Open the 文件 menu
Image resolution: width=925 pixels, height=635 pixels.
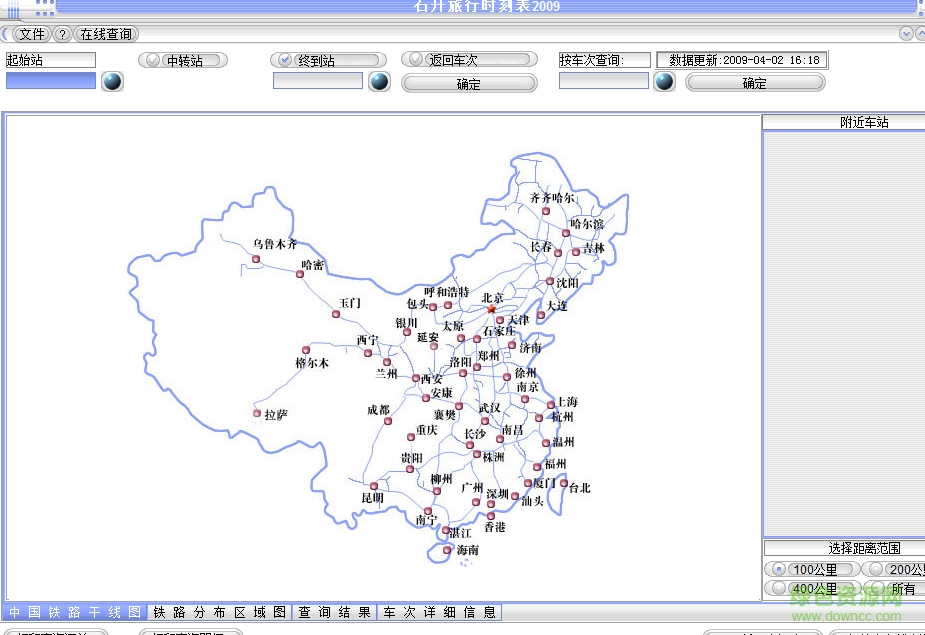pyautogui.click(x=30, y=33)
